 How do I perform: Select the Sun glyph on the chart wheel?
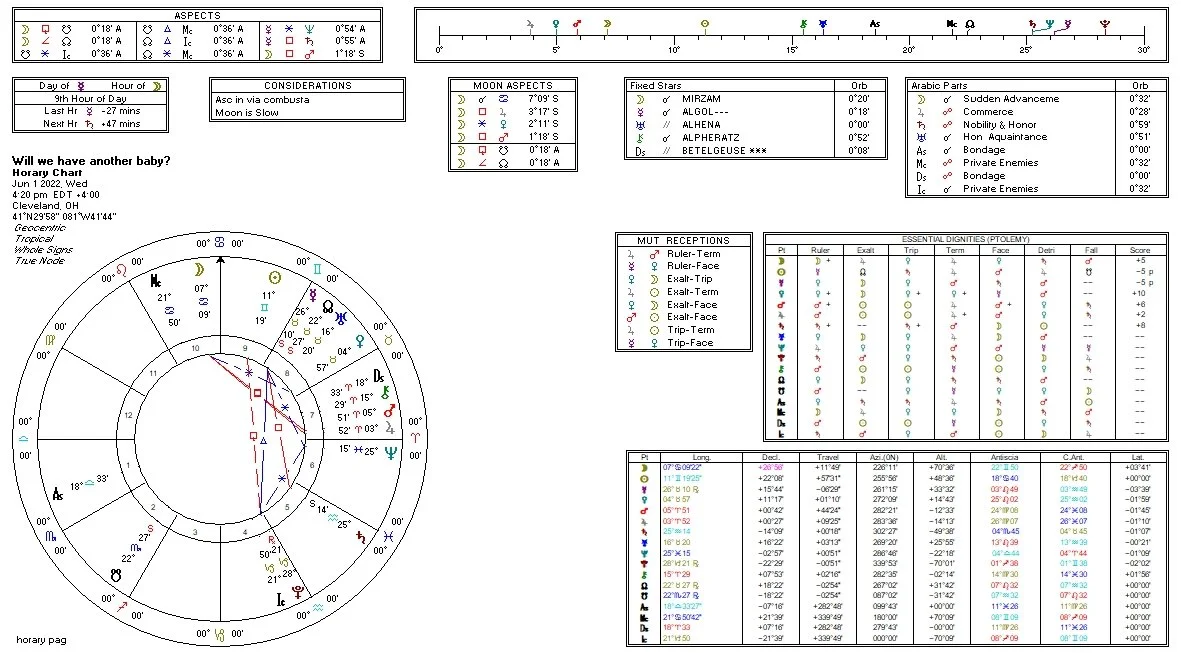pyautogui.click(x=274, y=278)
